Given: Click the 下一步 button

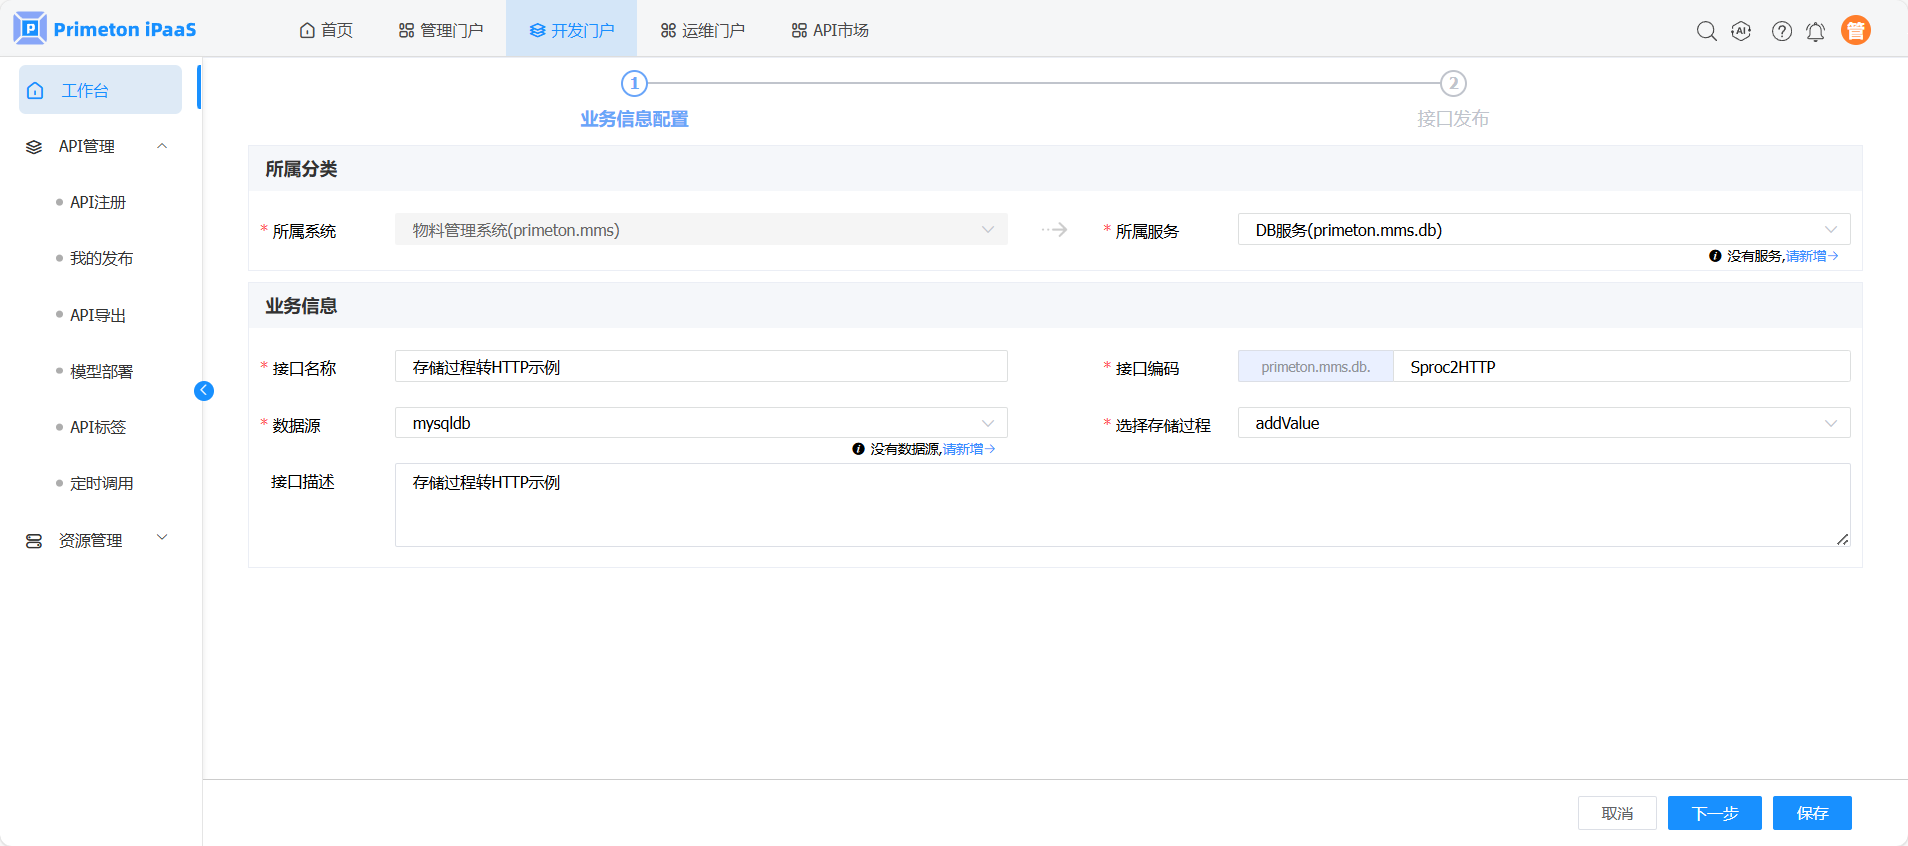Looking at the screenshot, I should pyautogui.click(x=1714, y=813).
